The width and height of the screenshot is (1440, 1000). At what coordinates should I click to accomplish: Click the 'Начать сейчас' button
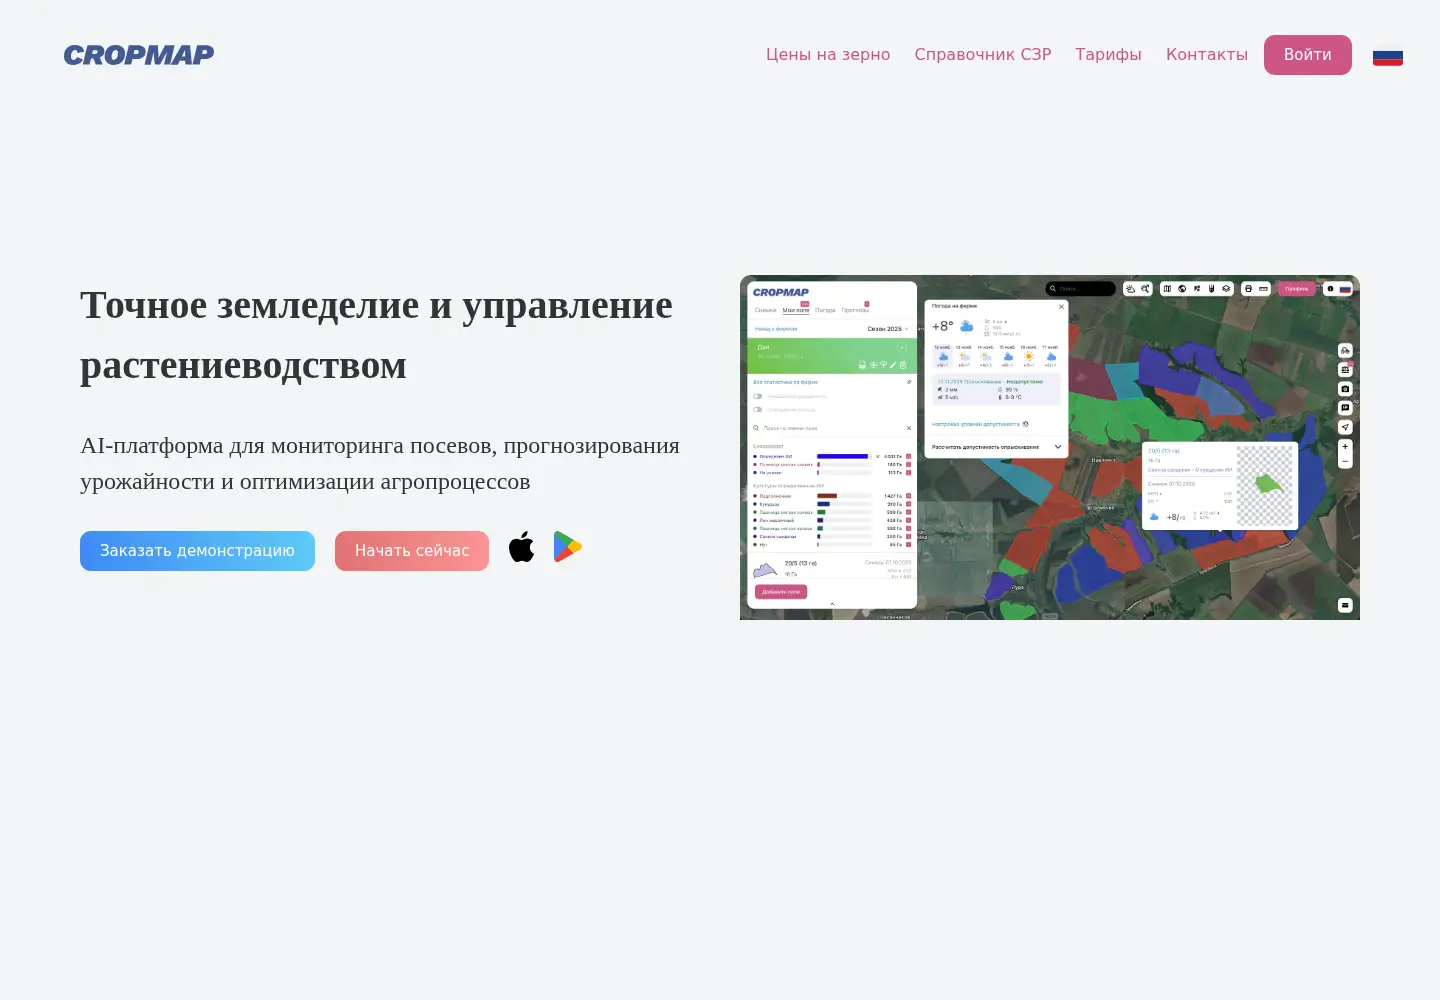[412, 551]
